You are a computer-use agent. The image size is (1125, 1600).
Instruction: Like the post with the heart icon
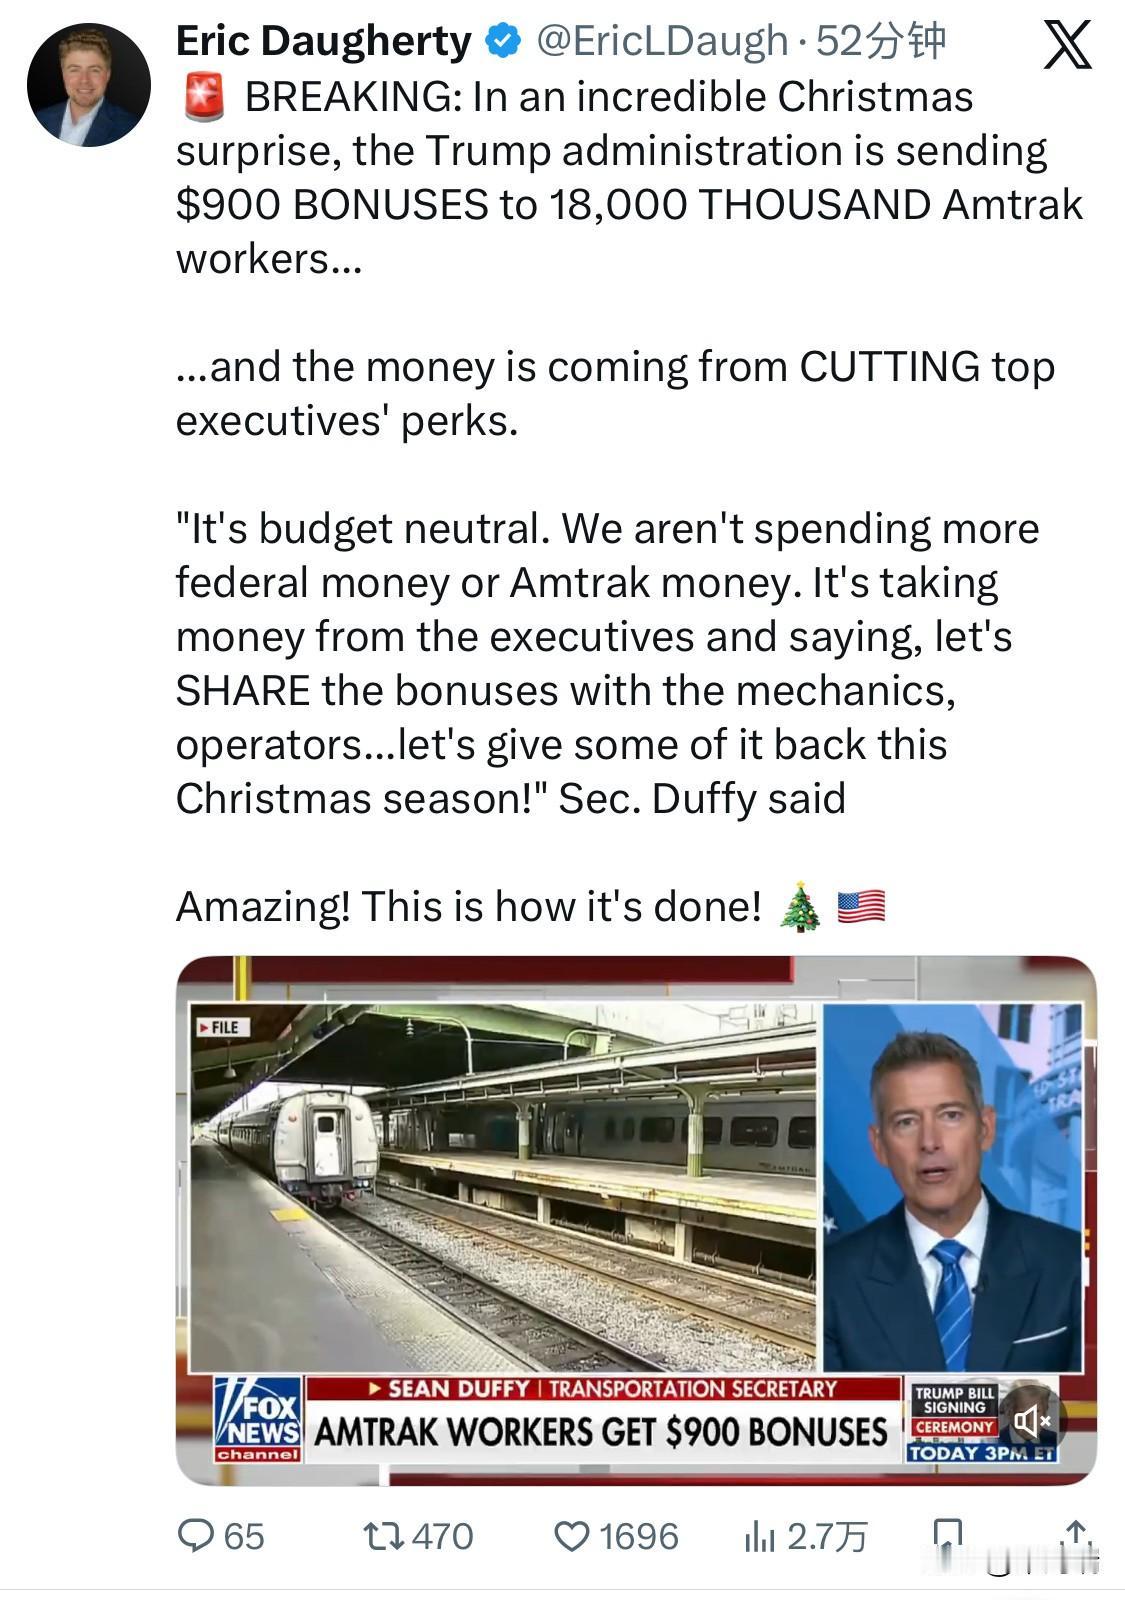click(572, 1536)
